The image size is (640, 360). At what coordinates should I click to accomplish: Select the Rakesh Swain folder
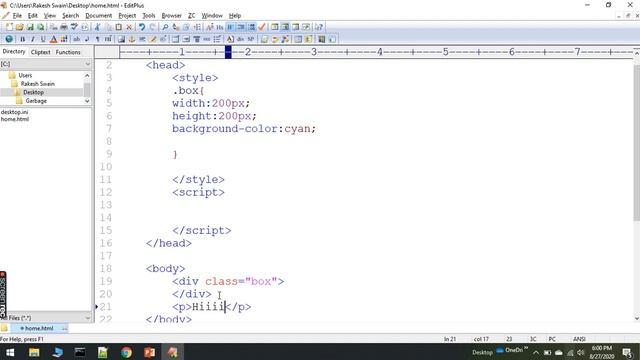38,84
